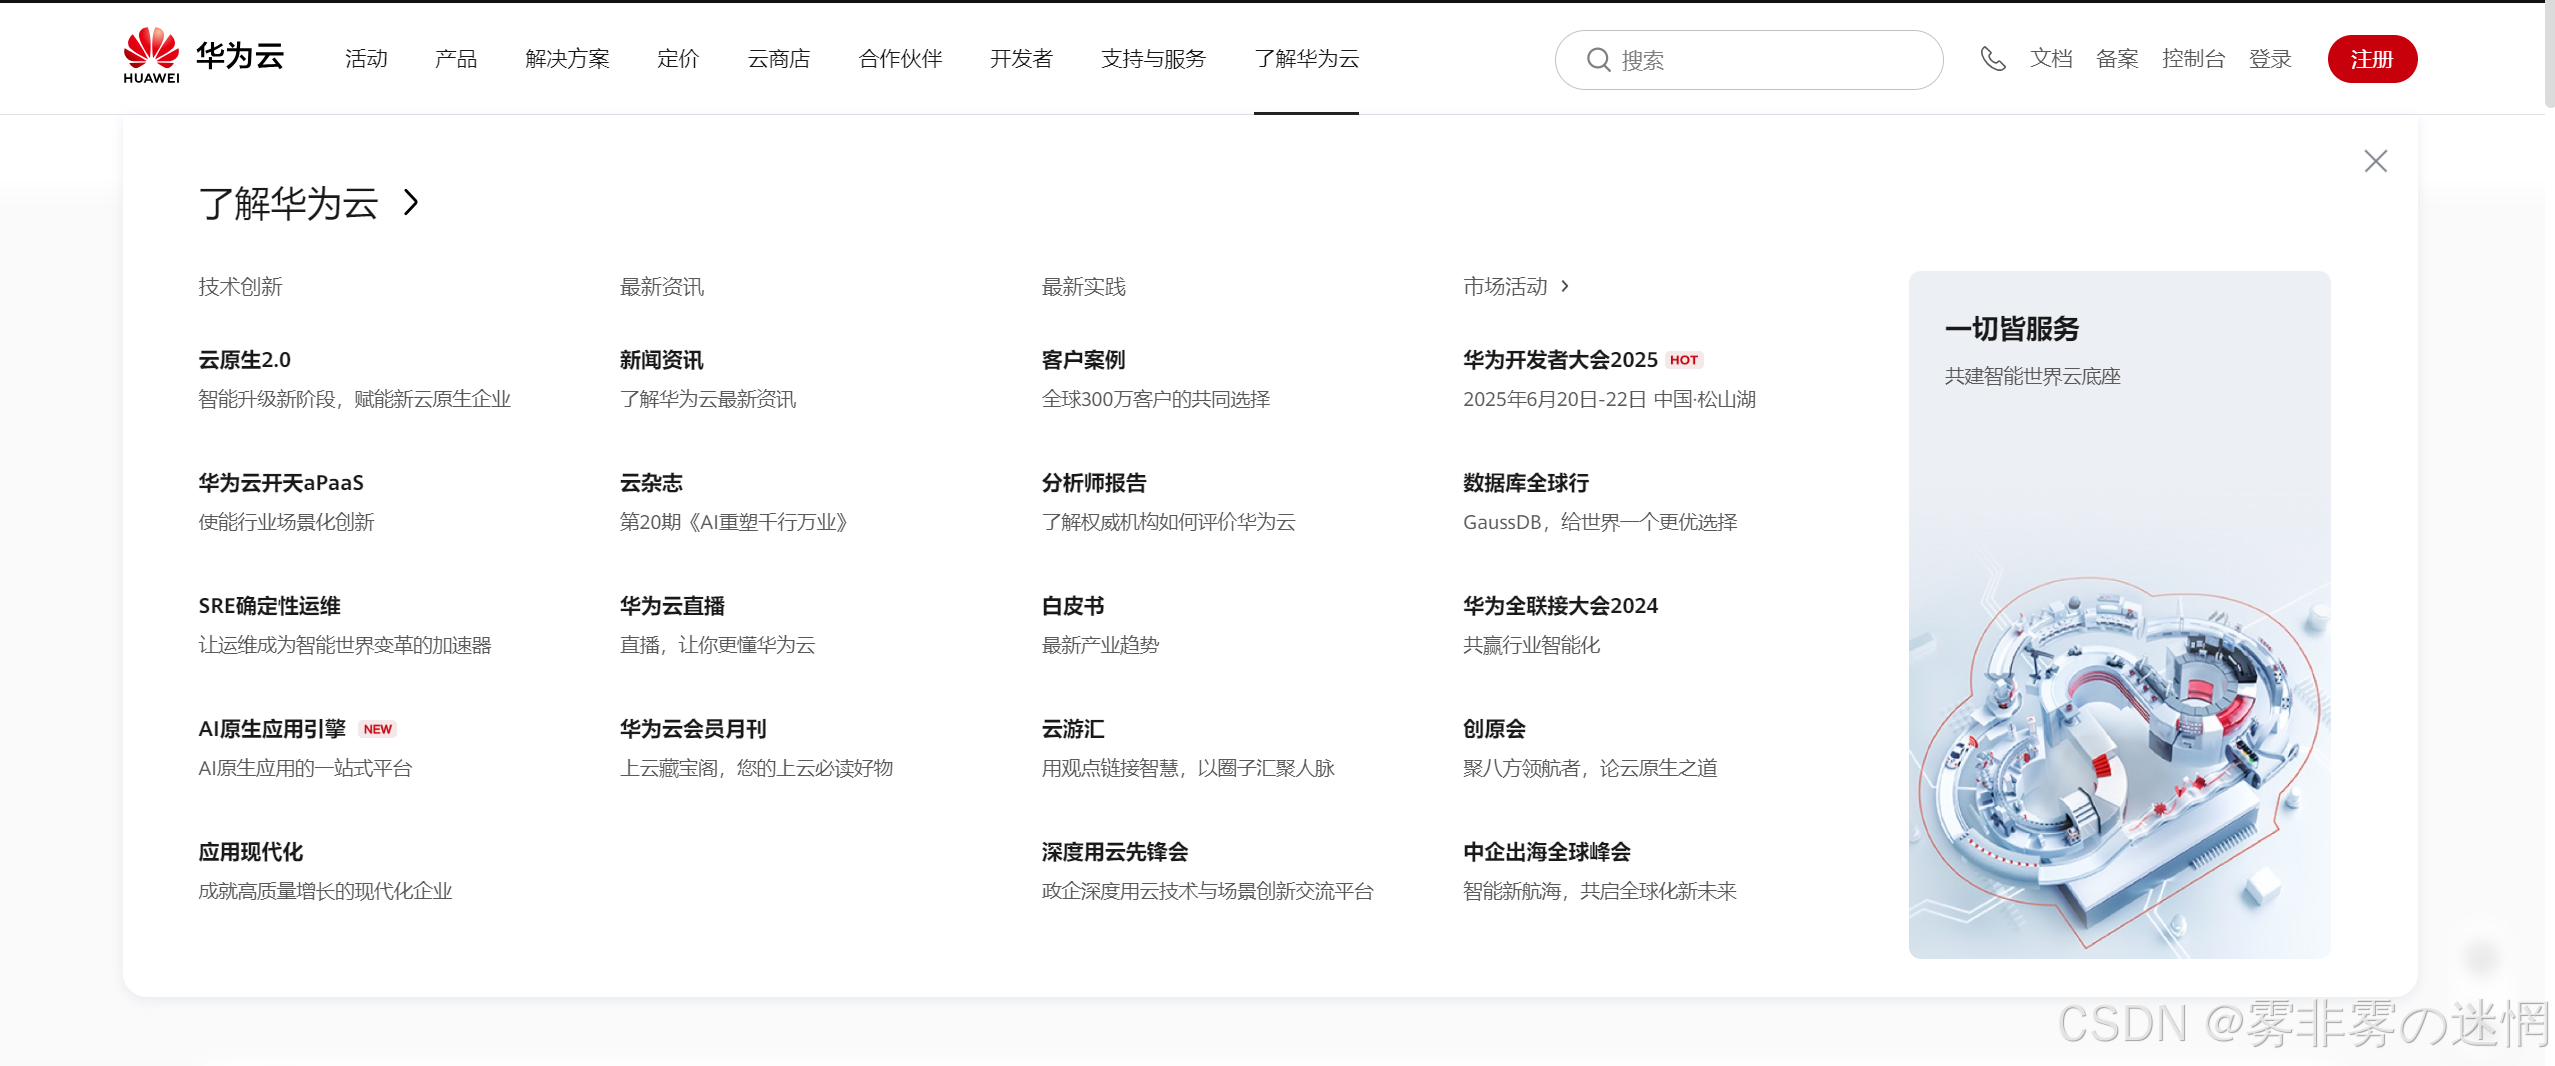Click 2025年6月20日-22日 中国·松山湖 text
The image size is (2555, 1066).
point(1609,398)
